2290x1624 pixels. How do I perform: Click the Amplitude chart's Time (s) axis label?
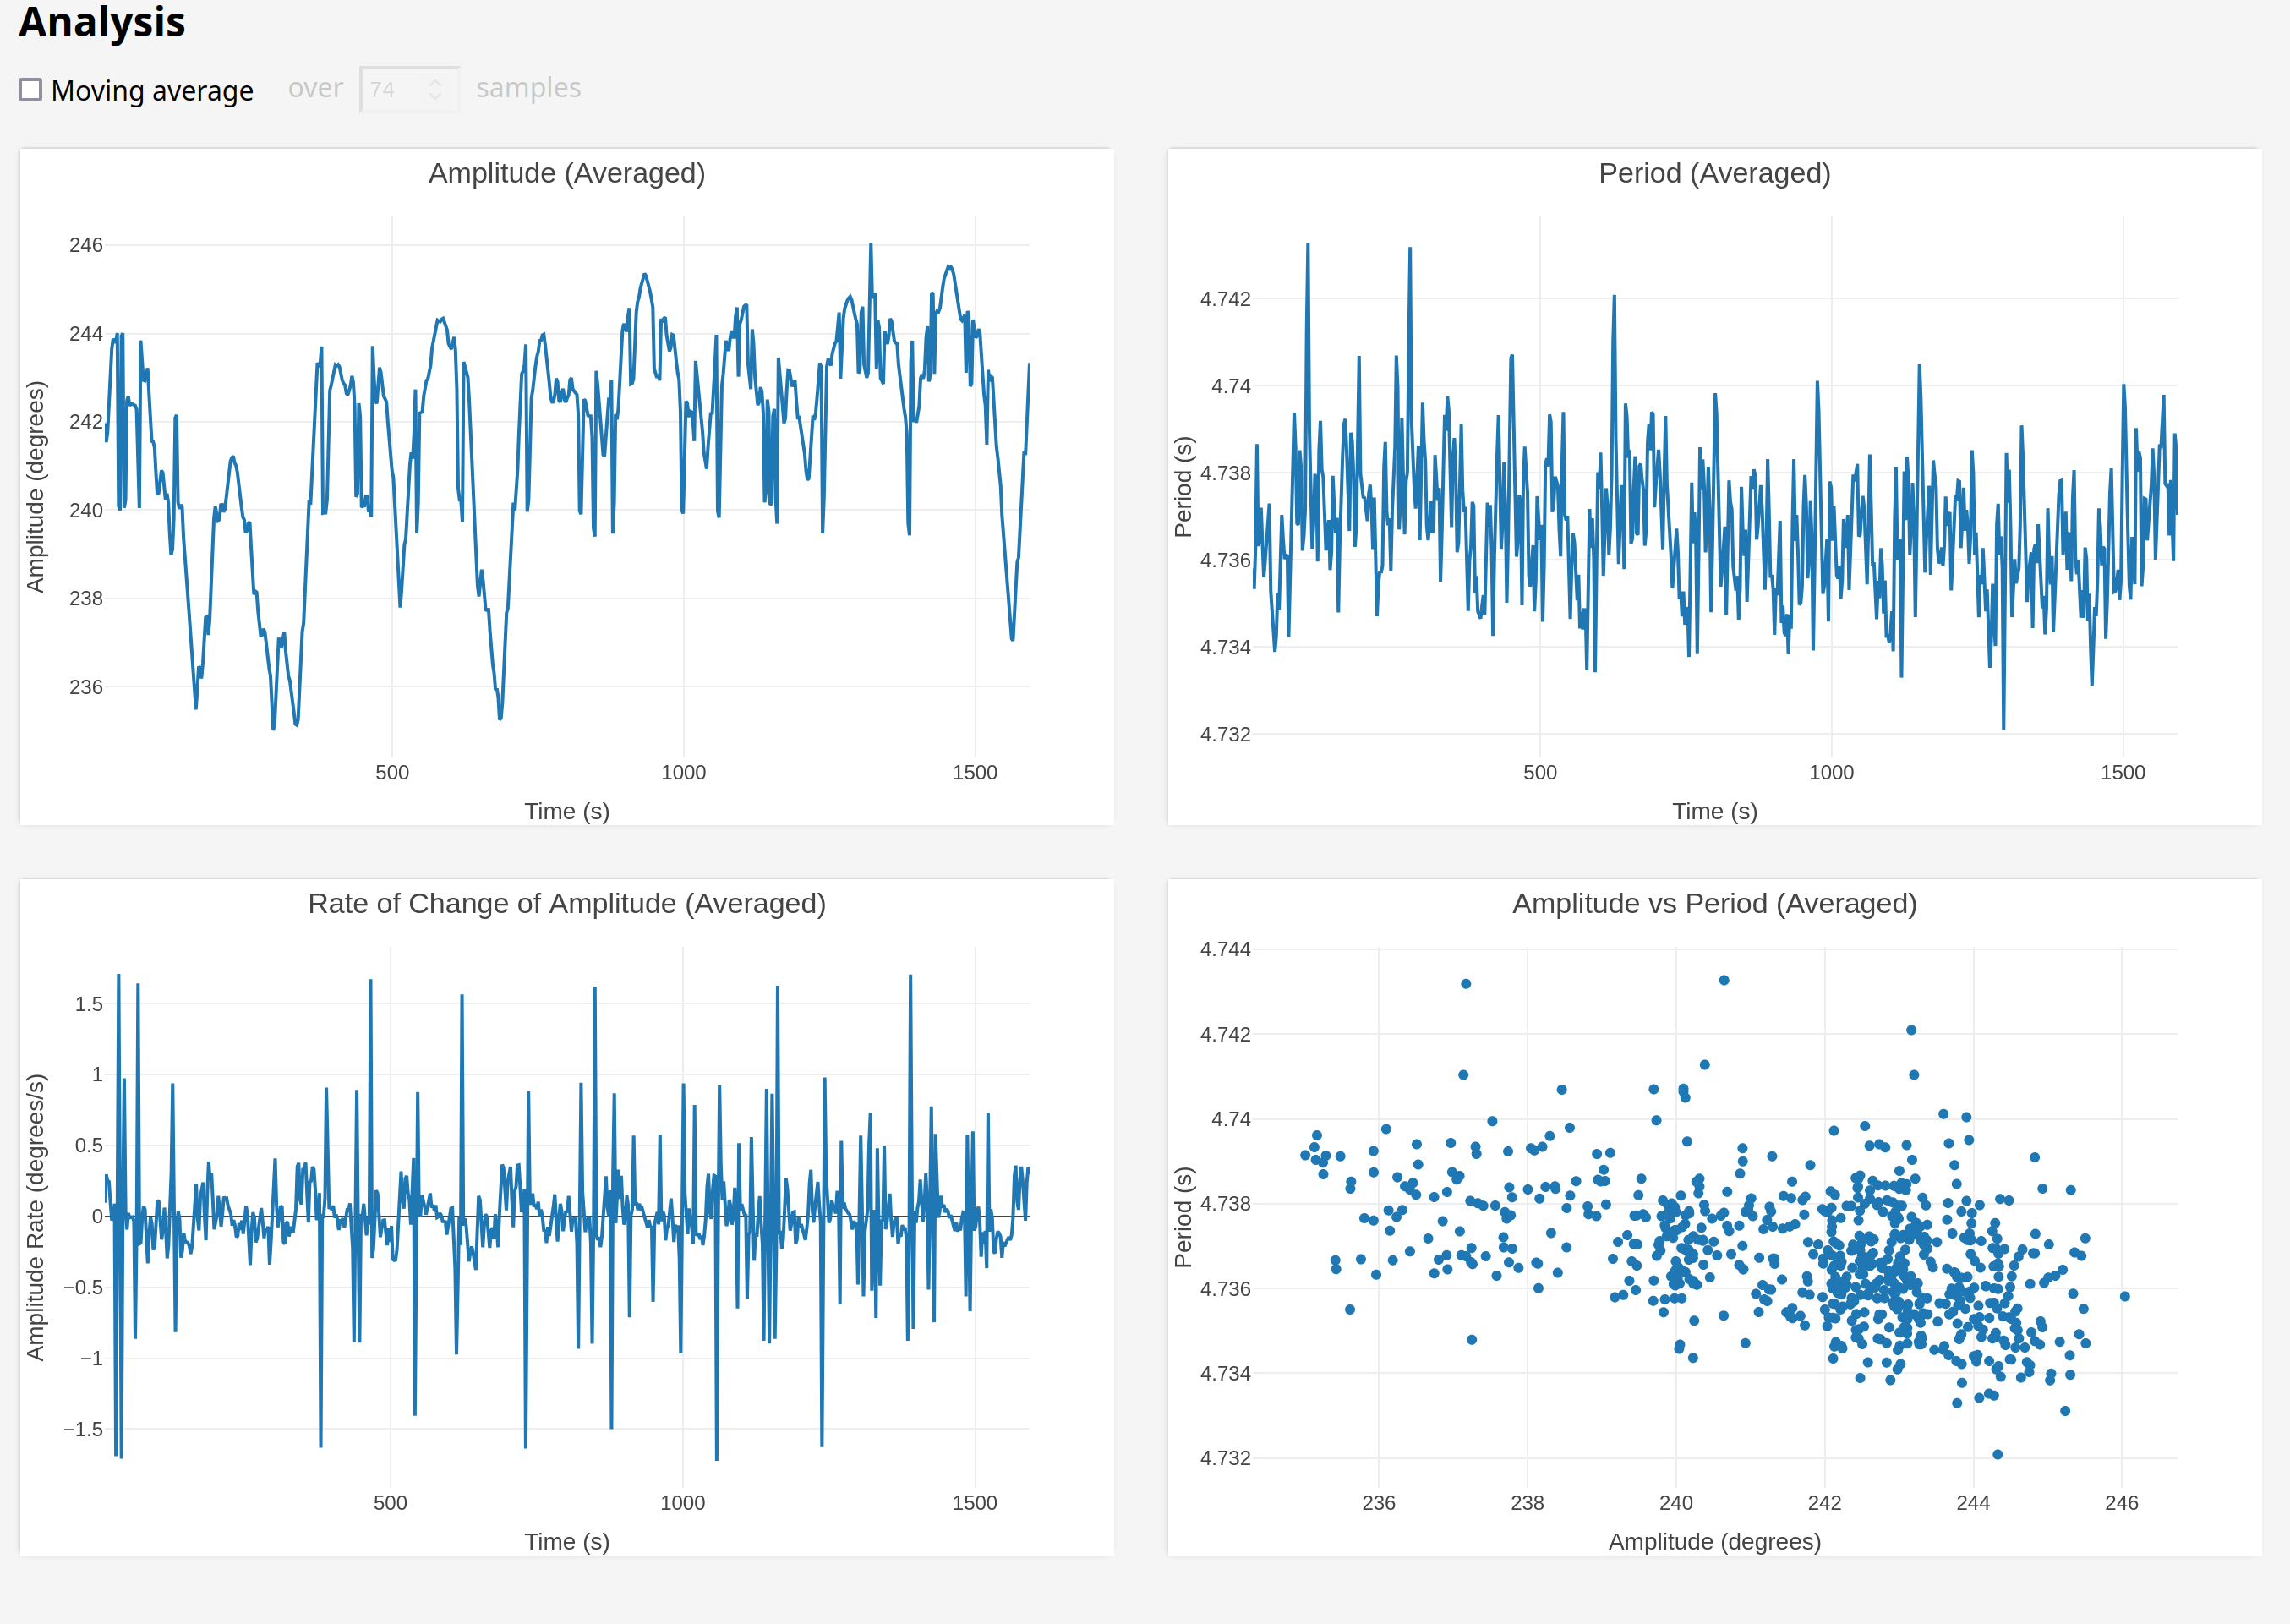[x=566, y=811]
